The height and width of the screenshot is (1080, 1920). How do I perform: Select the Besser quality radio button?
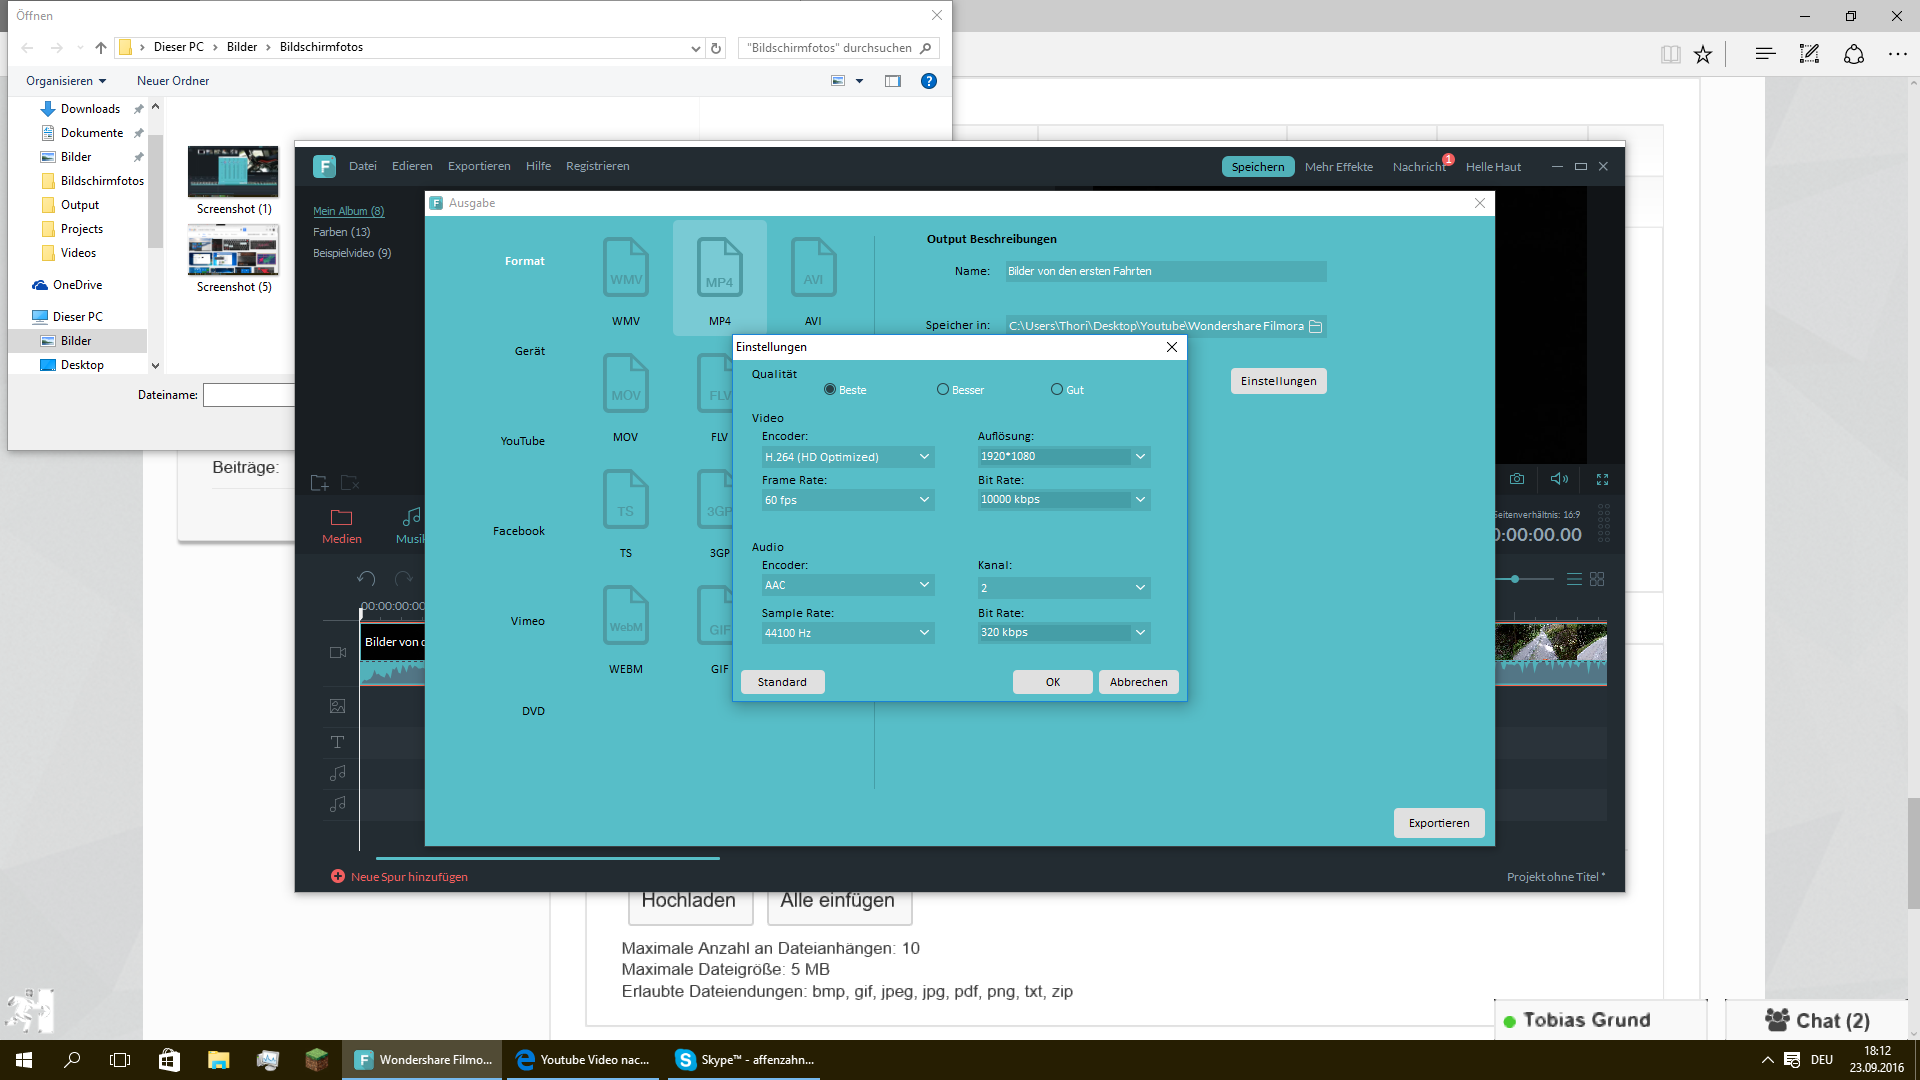click(x=943, y=390)
